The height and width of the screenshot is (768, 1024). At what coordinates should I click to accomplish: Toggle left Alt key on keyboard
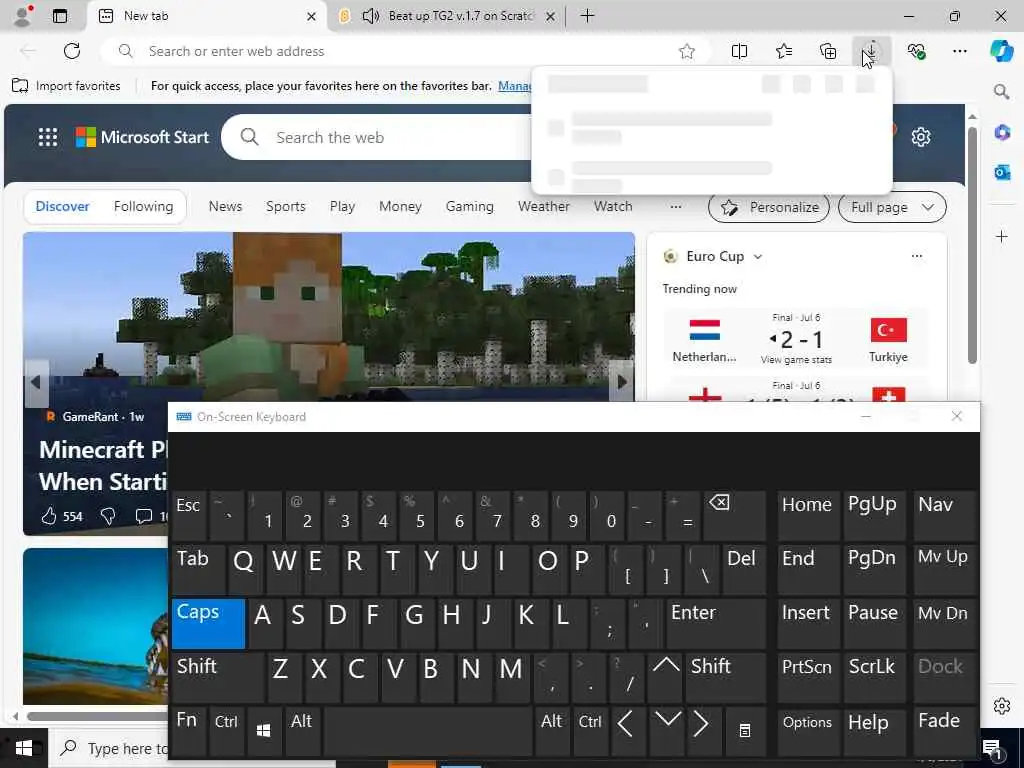pyautogui.click(x=302, y=730)
